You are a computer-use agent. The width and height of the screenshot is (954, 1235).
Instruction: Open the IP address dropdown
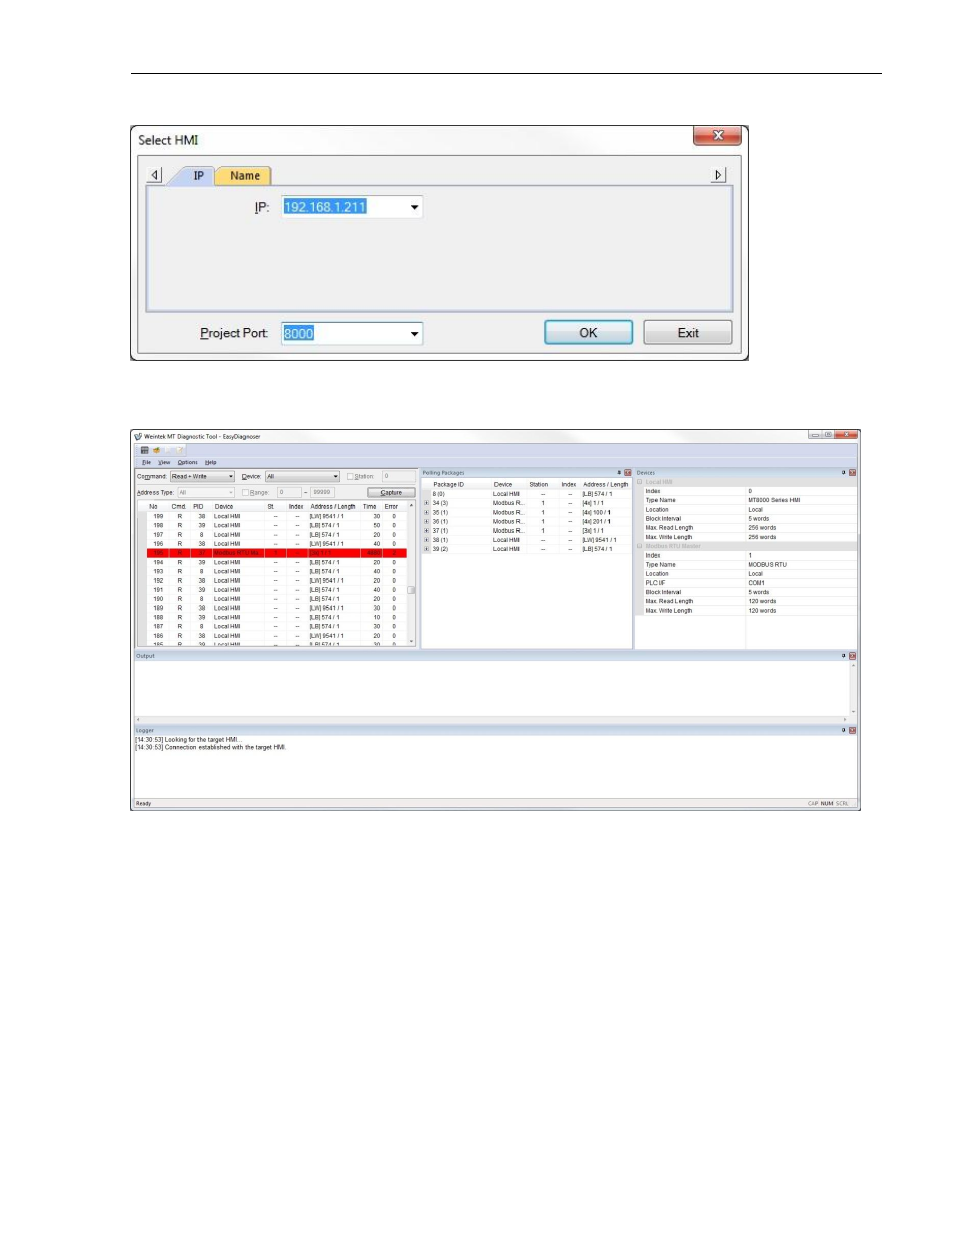click(x=415, y=207)
